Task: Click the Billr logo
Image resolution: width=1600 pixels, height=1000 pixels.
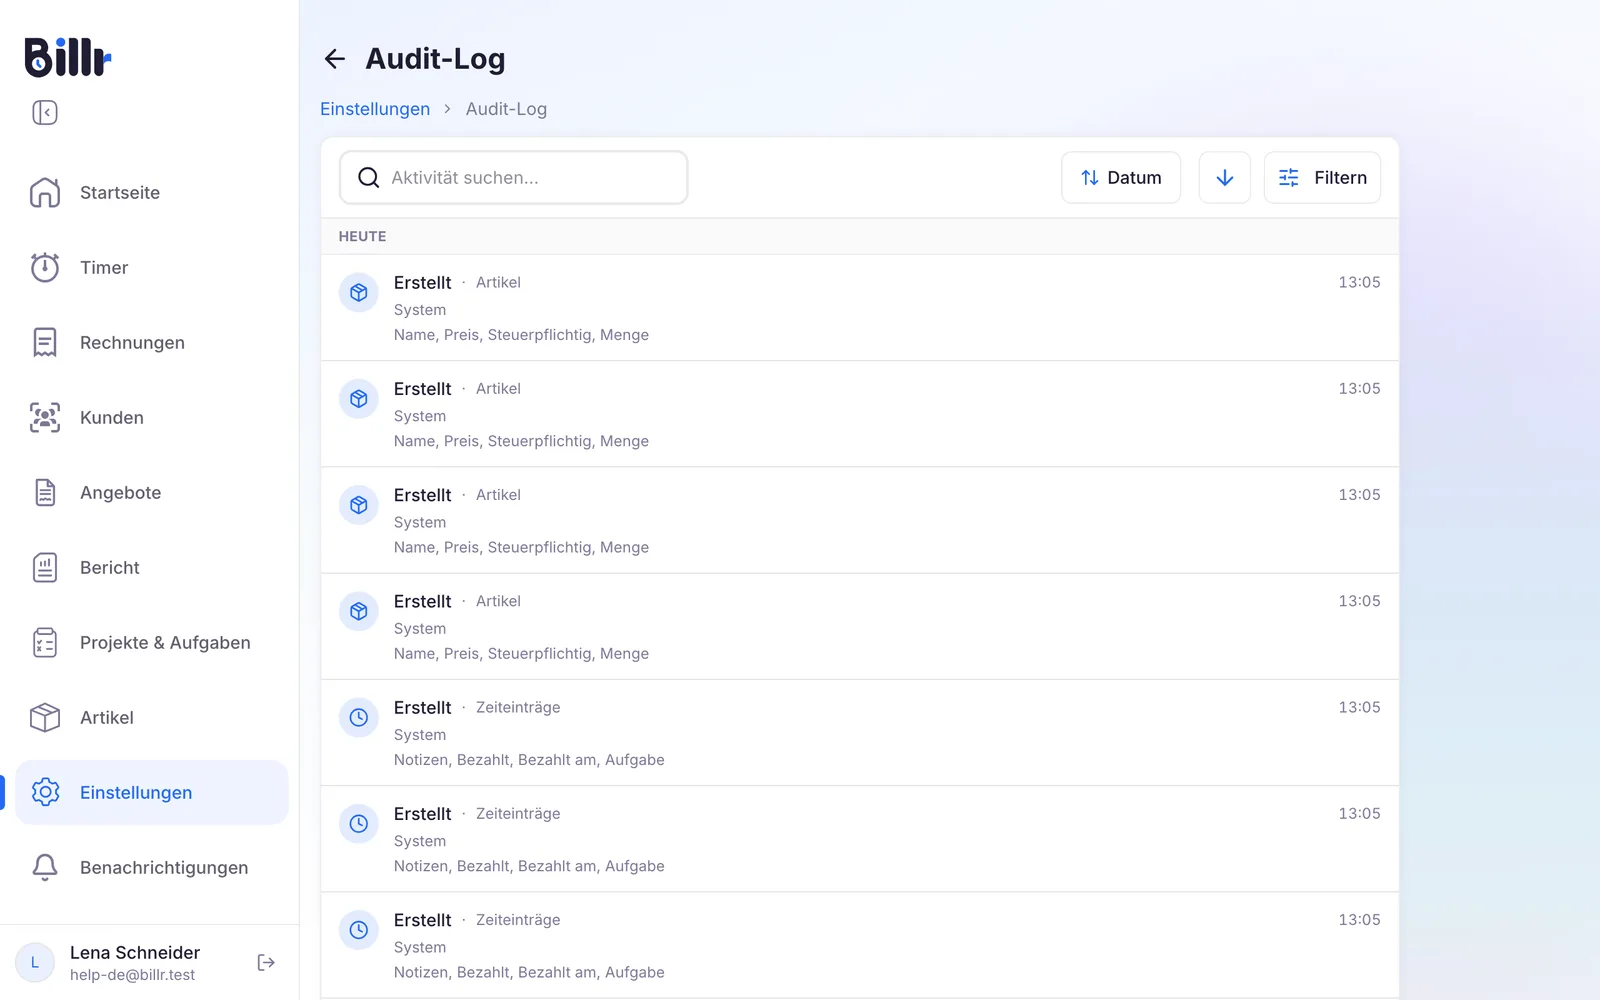Action: click(x=68, y=57)
